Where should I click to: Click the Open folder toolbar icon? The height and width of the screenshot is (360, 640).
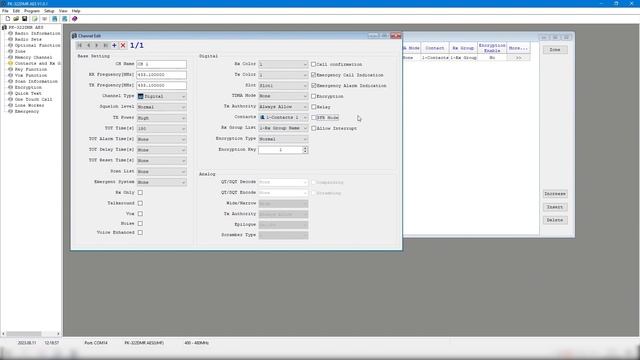click(16, 19)
